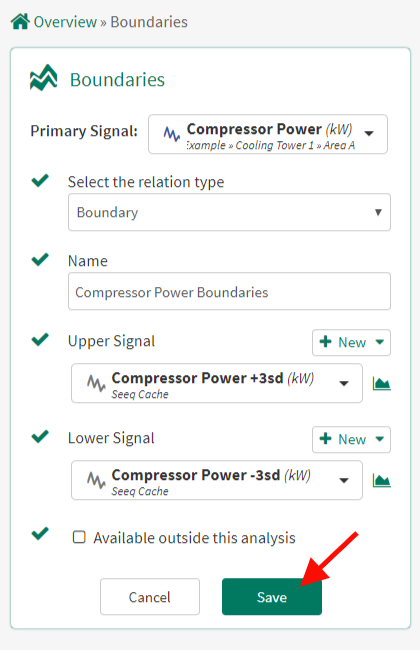Open the Compressor Power +3sd signal dropdown
420x650 pixels.
217,383
